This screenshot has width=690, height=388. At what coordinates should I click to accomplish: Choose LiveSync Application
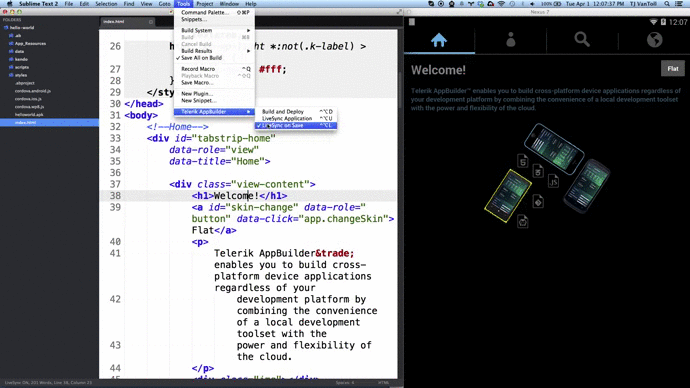(296, 119)
